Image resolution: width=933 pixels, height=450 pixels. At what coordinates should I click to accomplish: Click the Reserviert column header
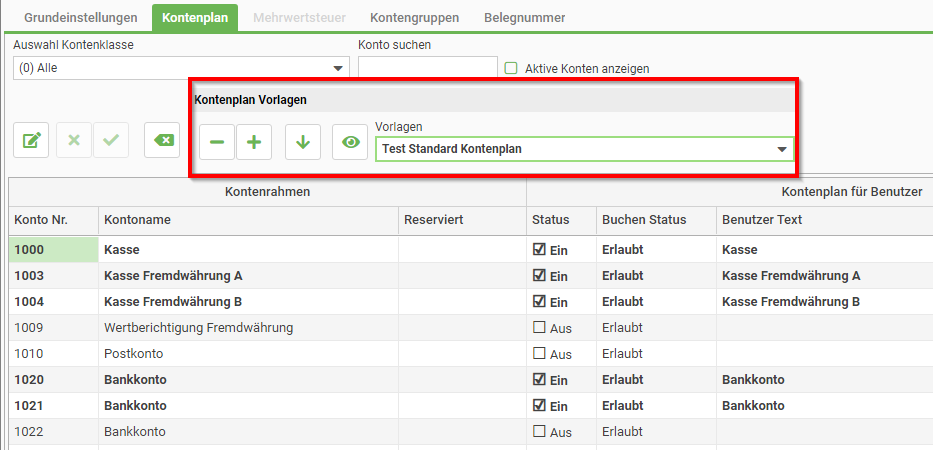[x=462, y=220]
